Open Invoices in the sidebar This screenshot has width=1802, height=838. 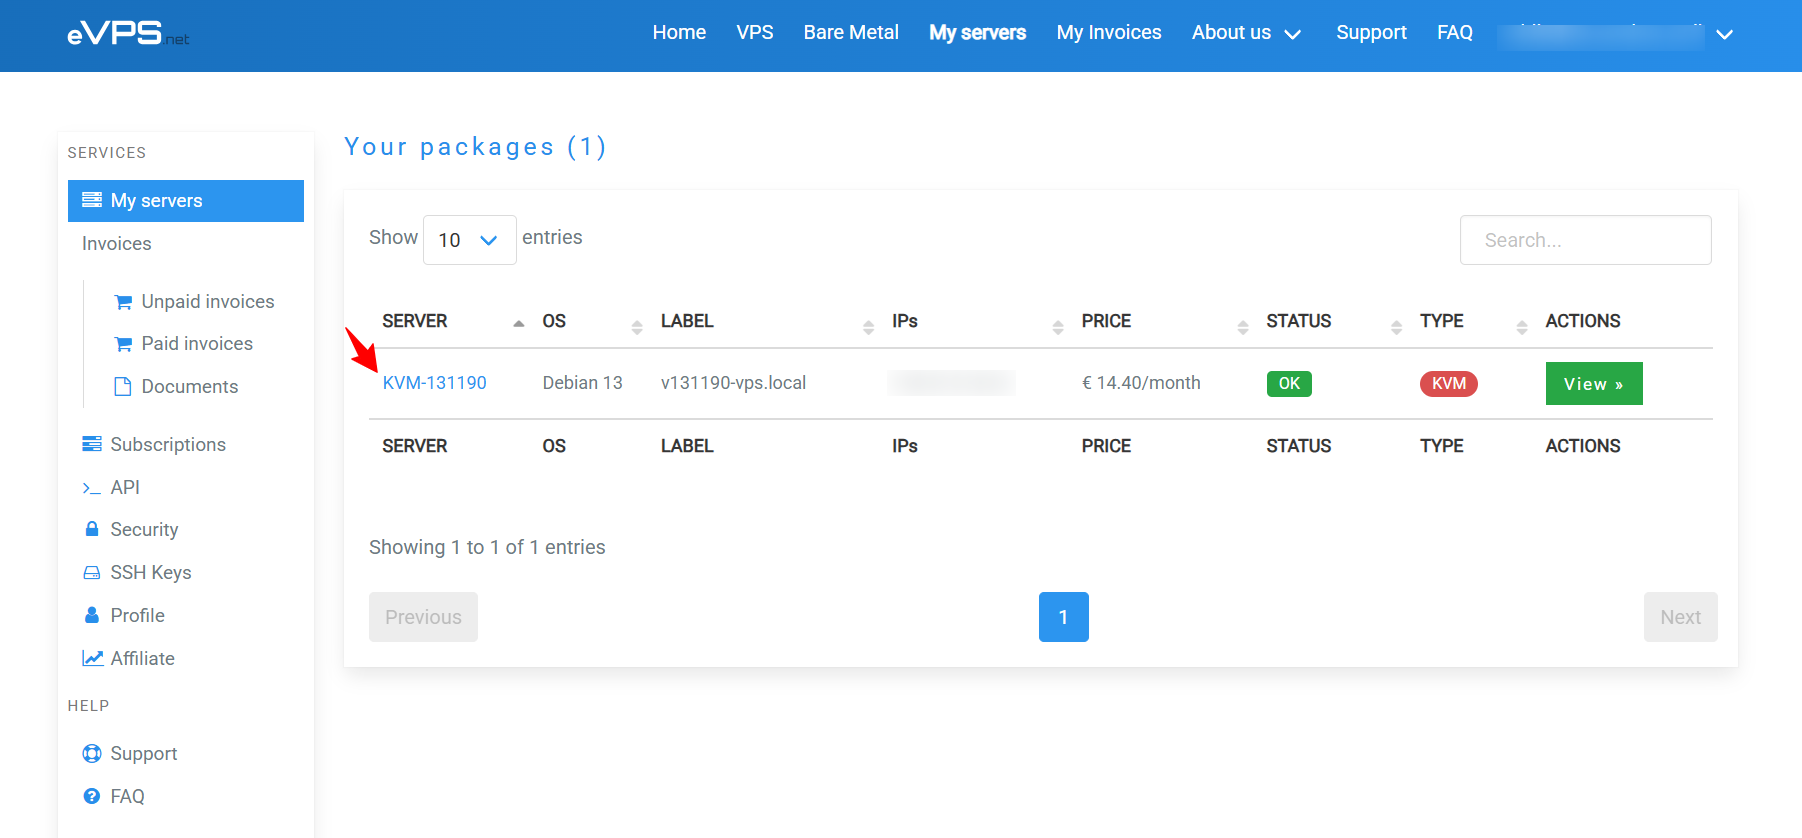(x=117, y=244)
